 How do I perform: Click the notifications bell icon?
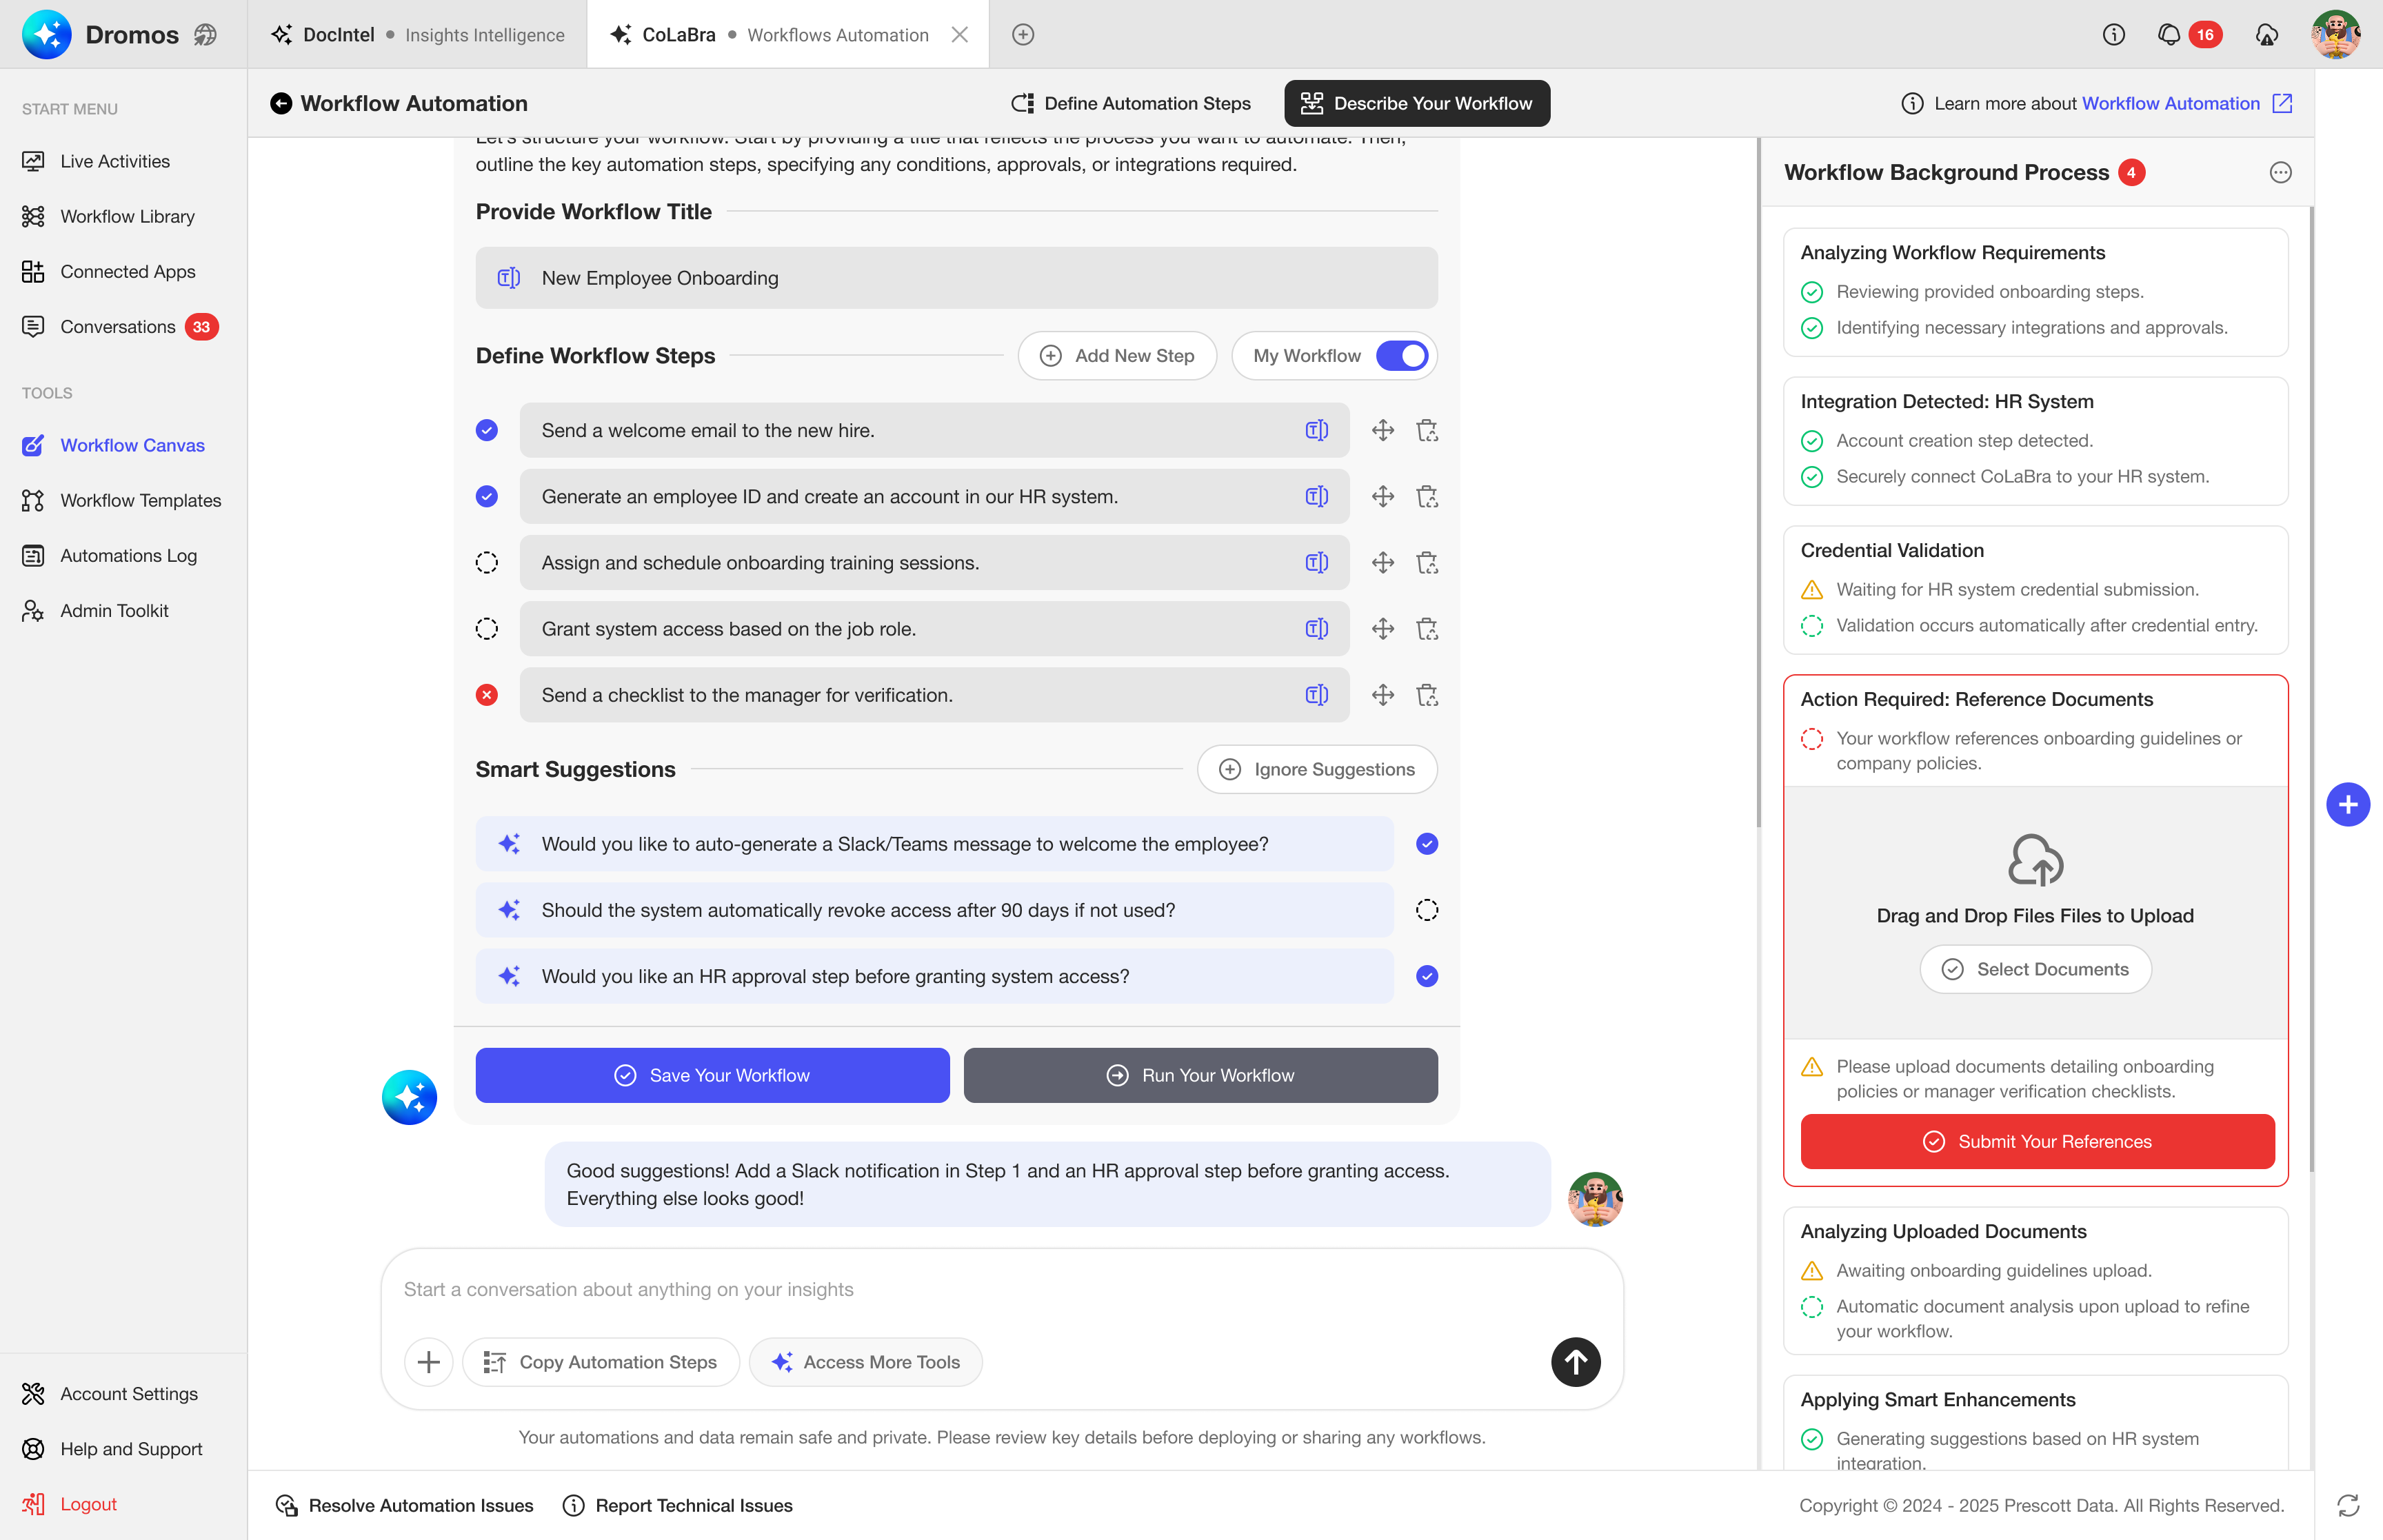2168,35
